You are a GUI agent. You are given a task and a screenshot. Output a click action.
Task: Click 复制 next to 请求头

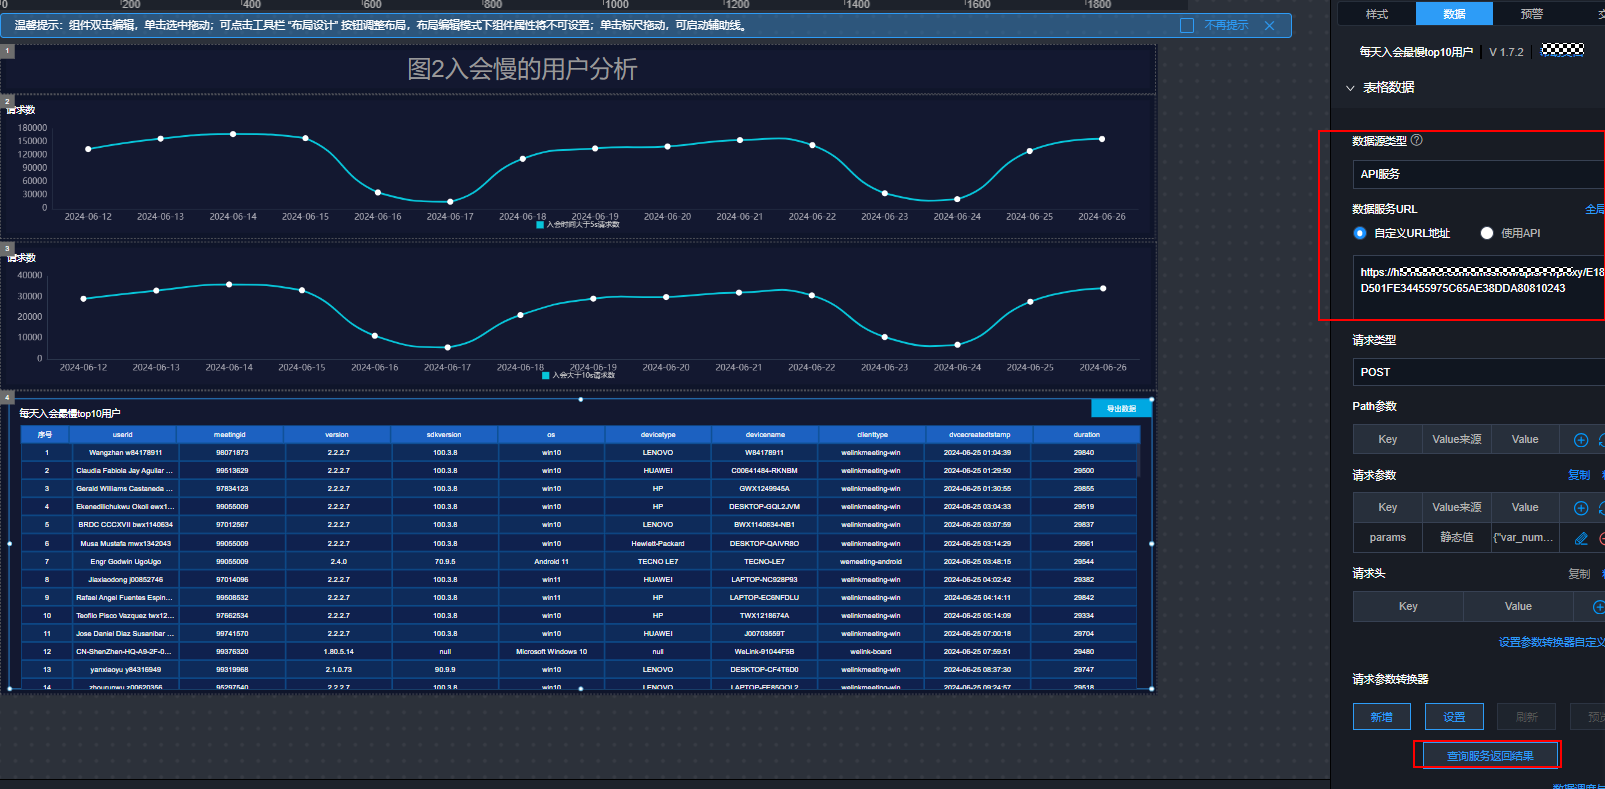[1579, 574]
